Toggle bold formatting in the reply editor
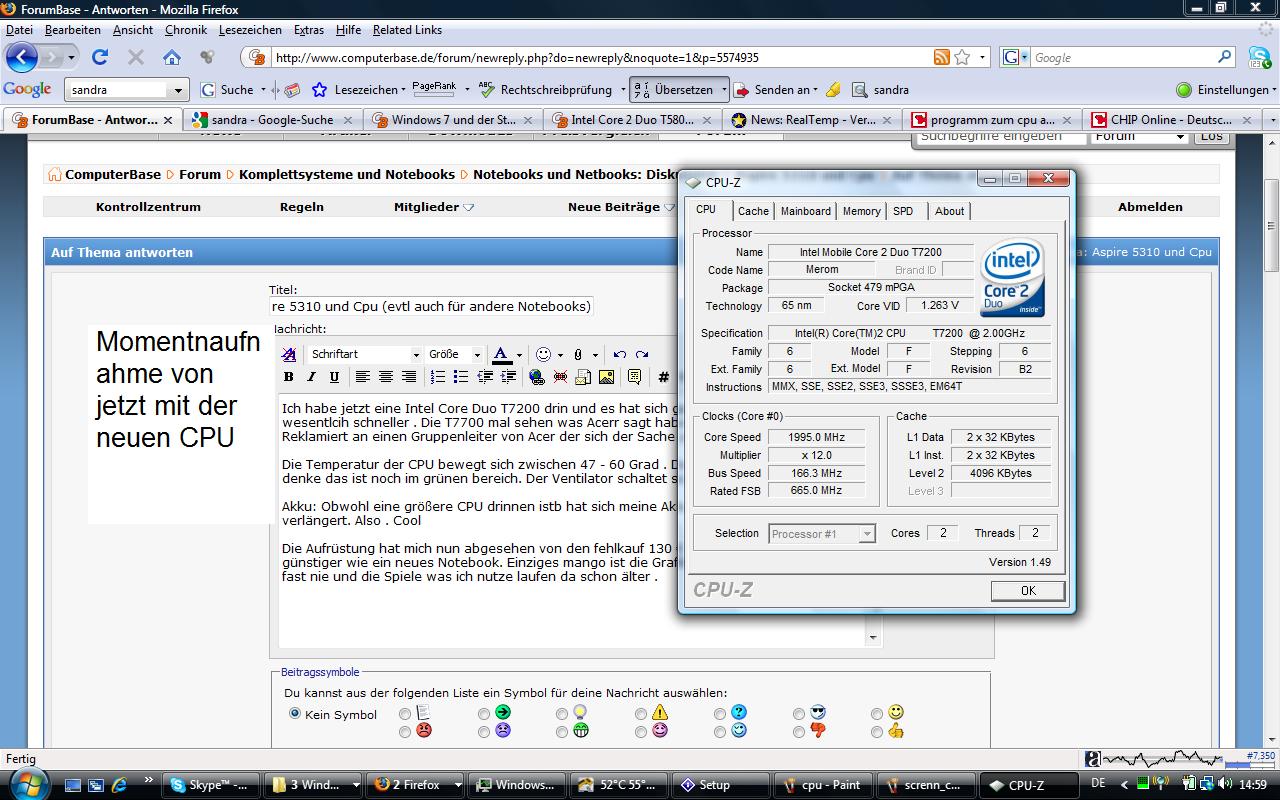Viewport: 1280px width, 800px height. pyautogui.click(x=288, y=377)
